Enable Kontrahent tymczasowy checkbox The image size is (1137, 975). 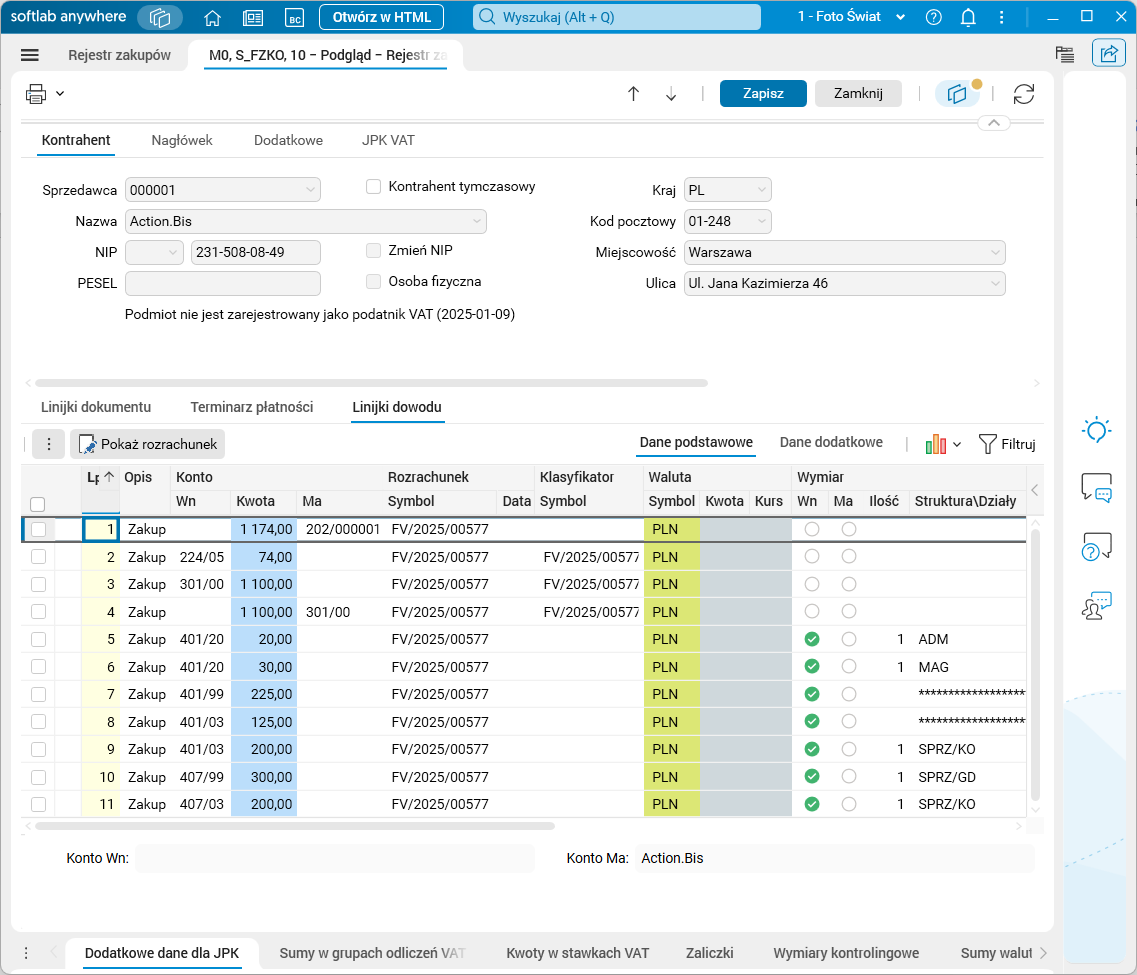tap(374, 187)
